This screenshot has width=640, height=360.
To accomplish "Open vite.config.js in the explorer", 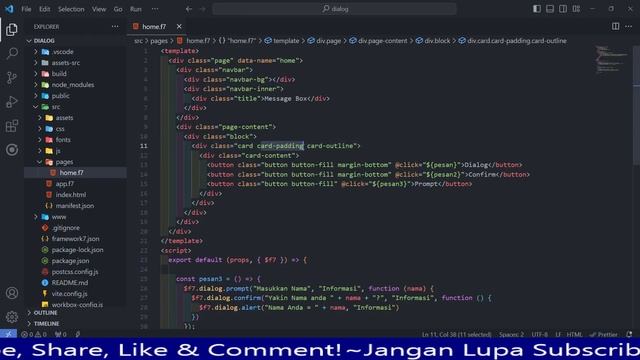I will [x=75, y=293].
